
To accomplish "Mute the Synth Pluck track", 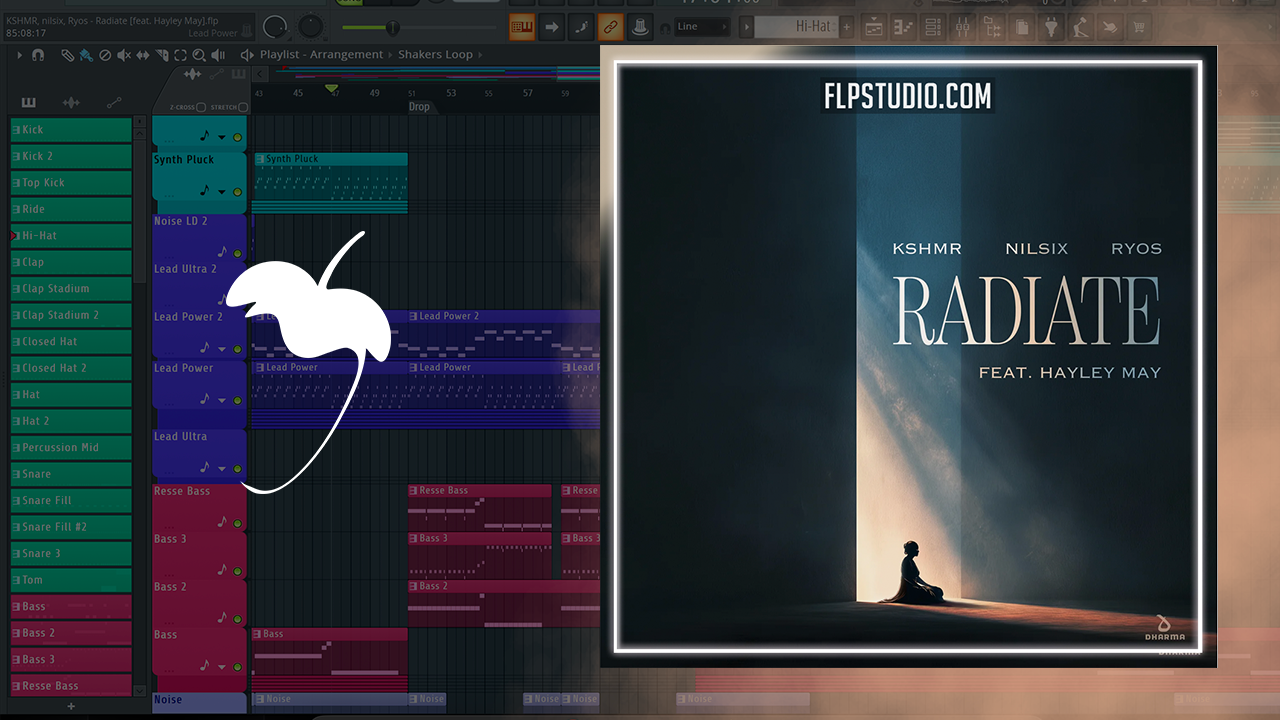I will point(238,192).
